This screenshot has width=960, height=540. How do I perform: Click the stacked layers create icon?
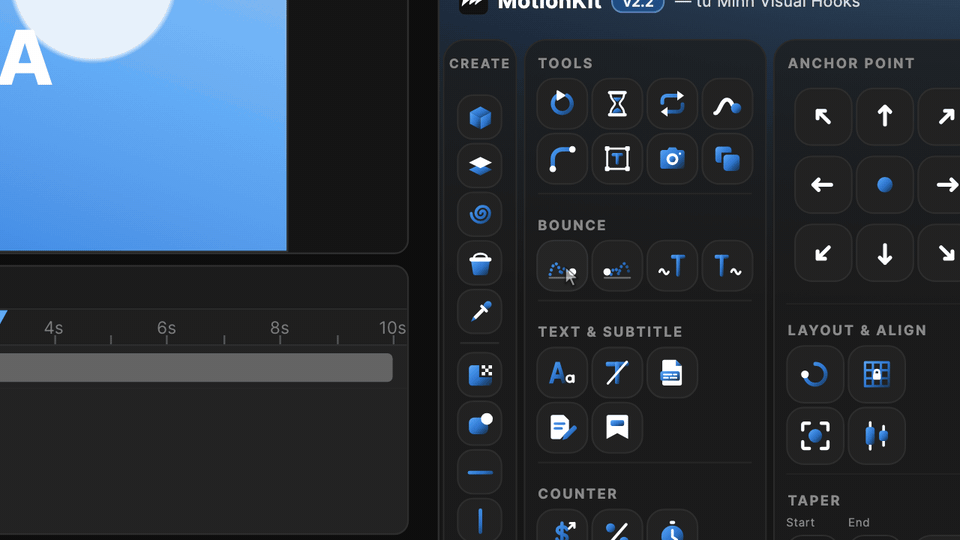[x=480, y=165]
